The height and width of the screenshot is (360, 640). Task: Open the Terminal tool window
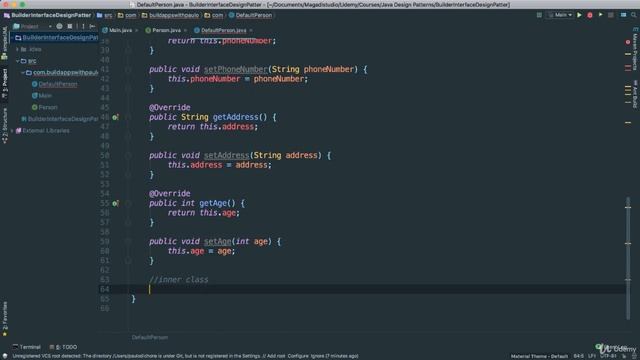click(27, 347)
